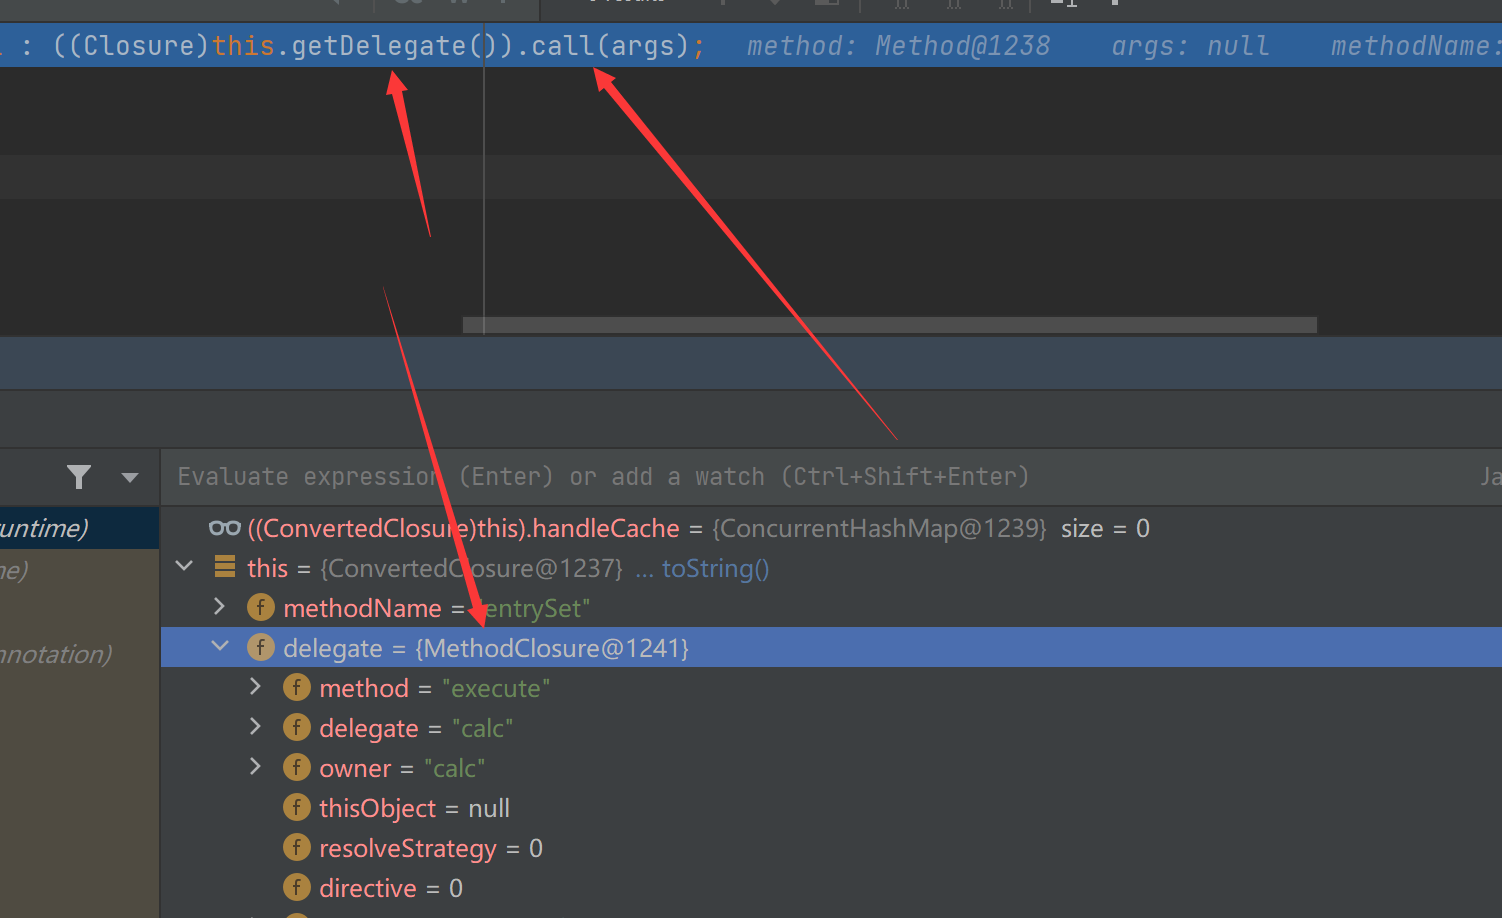Click the stacked-bars icon next to 'this'

click(x=225, y=568)
